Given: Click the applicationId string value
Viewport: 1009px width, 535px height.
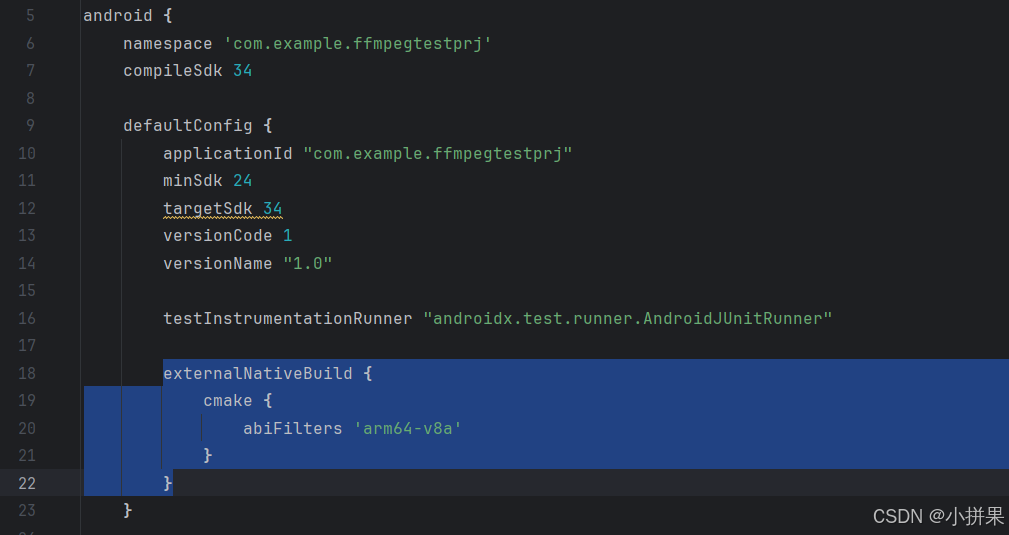Looking at the screenshot, I should pos(438,153).
